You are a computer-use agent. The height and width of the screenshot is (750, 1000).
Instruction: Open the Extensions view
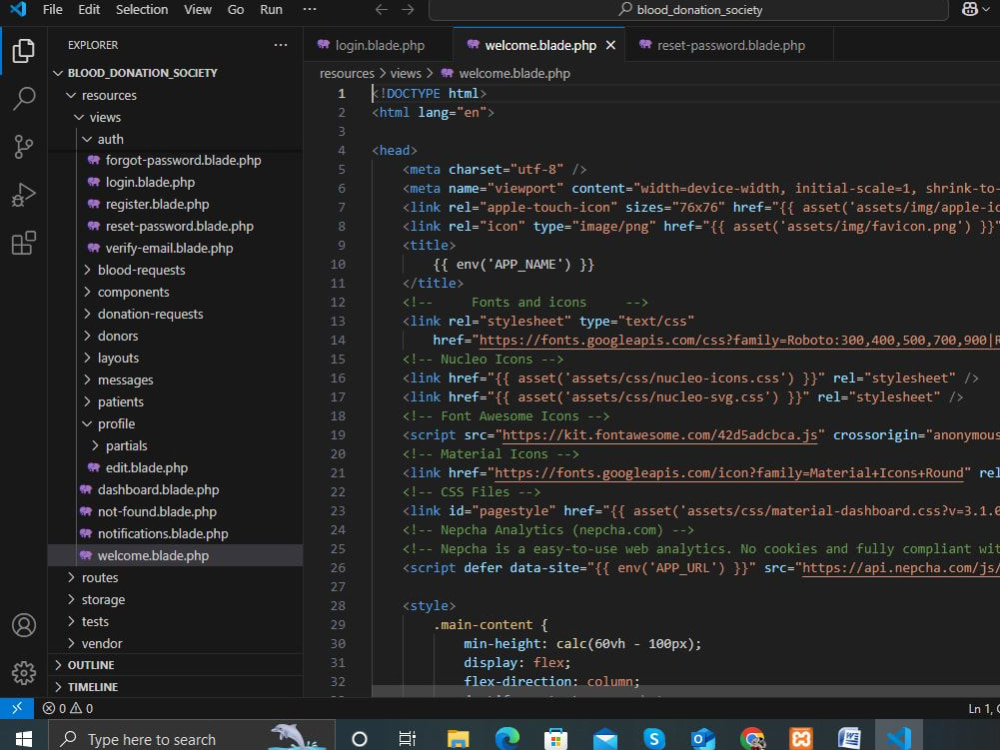(24, 243)
